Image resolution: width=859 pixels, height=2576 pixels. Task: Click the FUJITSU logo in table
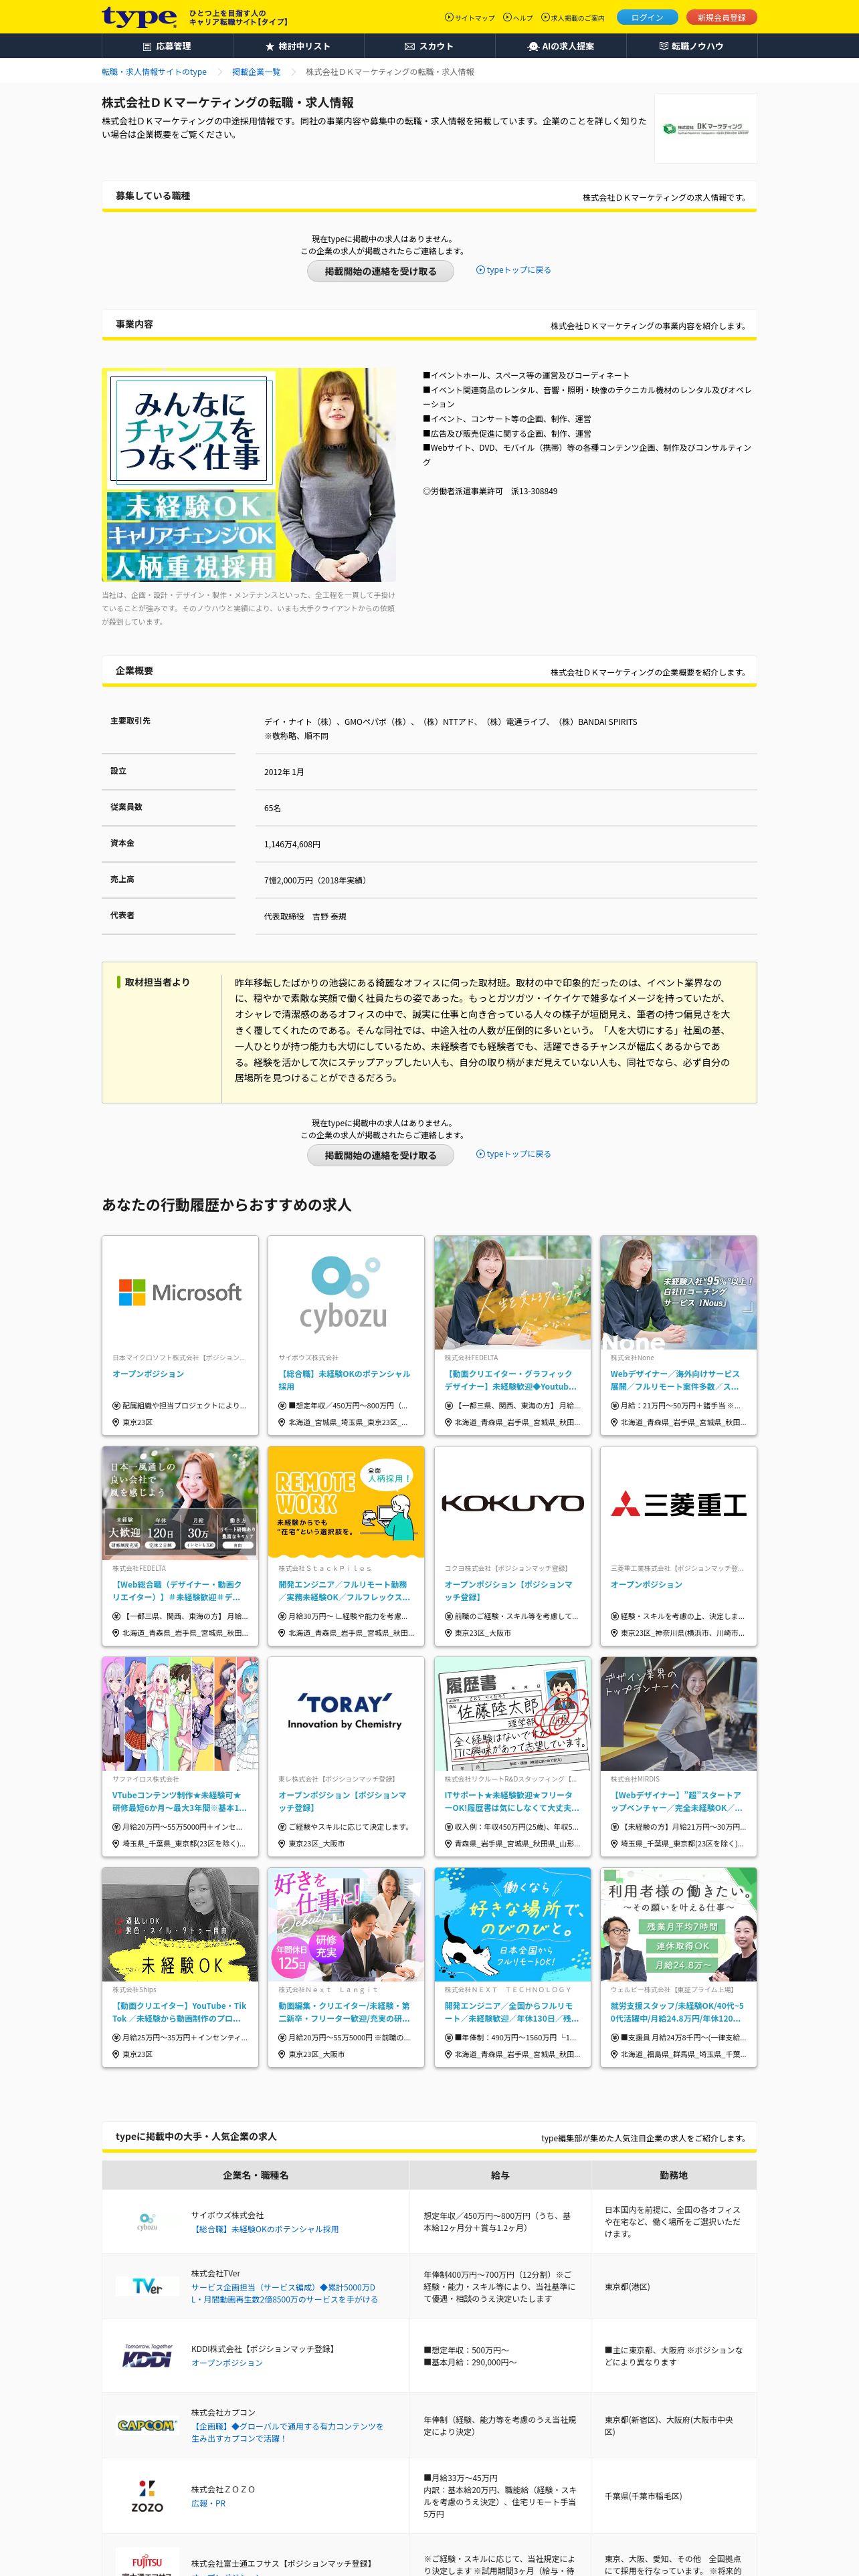pos(147,2562)
